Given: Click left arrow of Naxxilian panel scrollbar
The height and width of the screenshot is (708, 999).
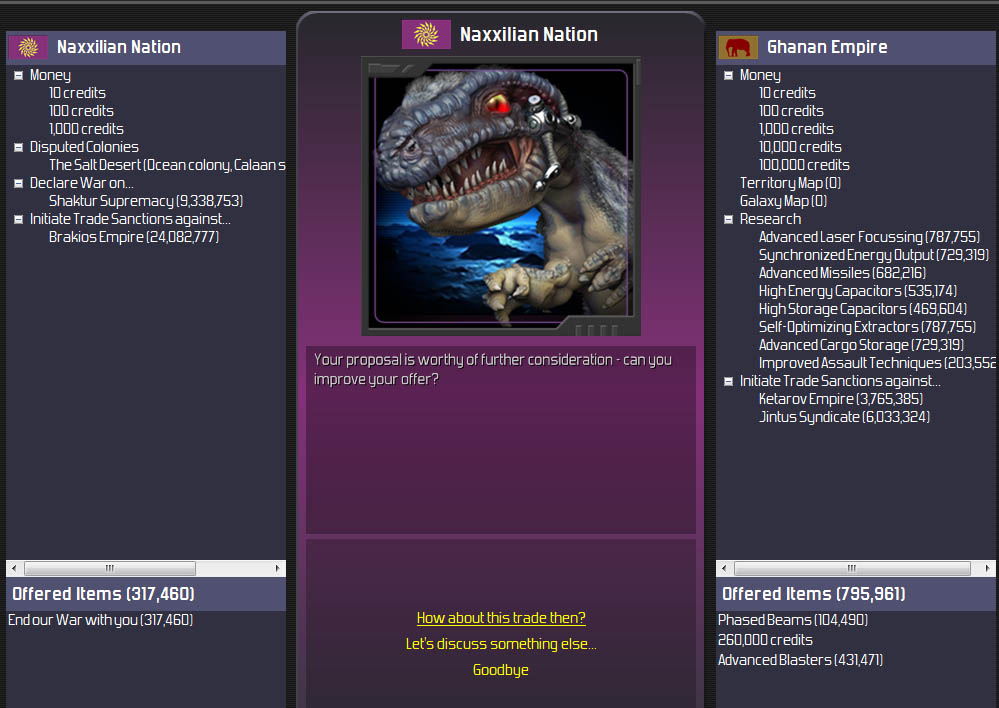Looking at the screenshot, I should click(14, 568).
